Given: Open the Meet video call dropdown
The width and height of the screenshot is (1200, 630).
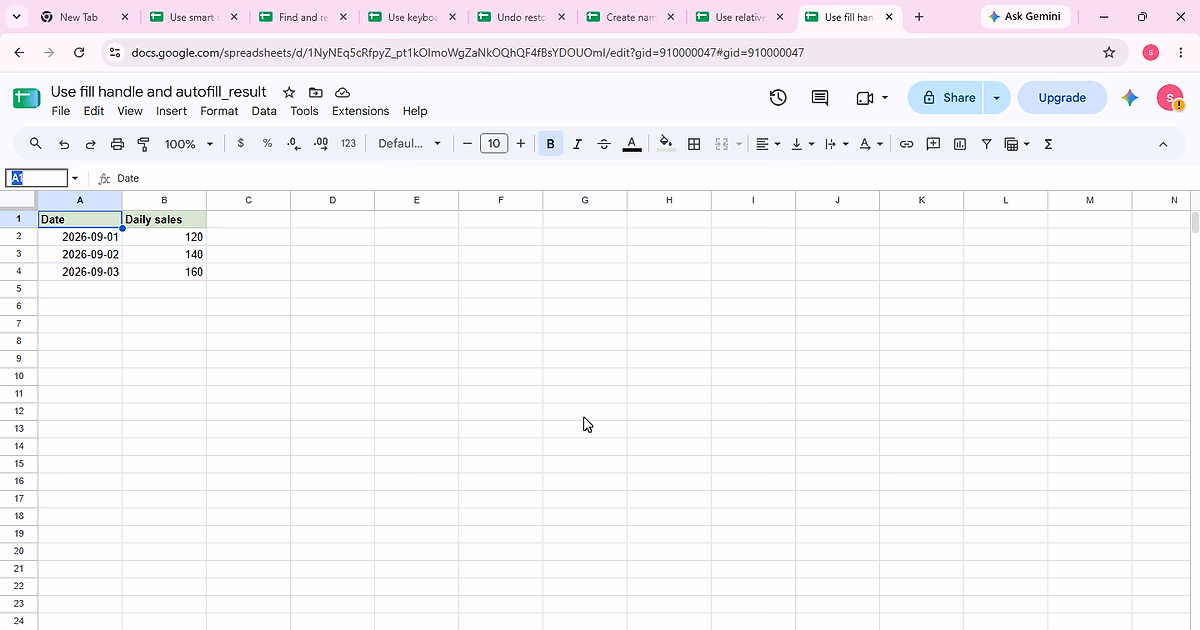Looking at the screenshot, I should click(x=872, y=97).
